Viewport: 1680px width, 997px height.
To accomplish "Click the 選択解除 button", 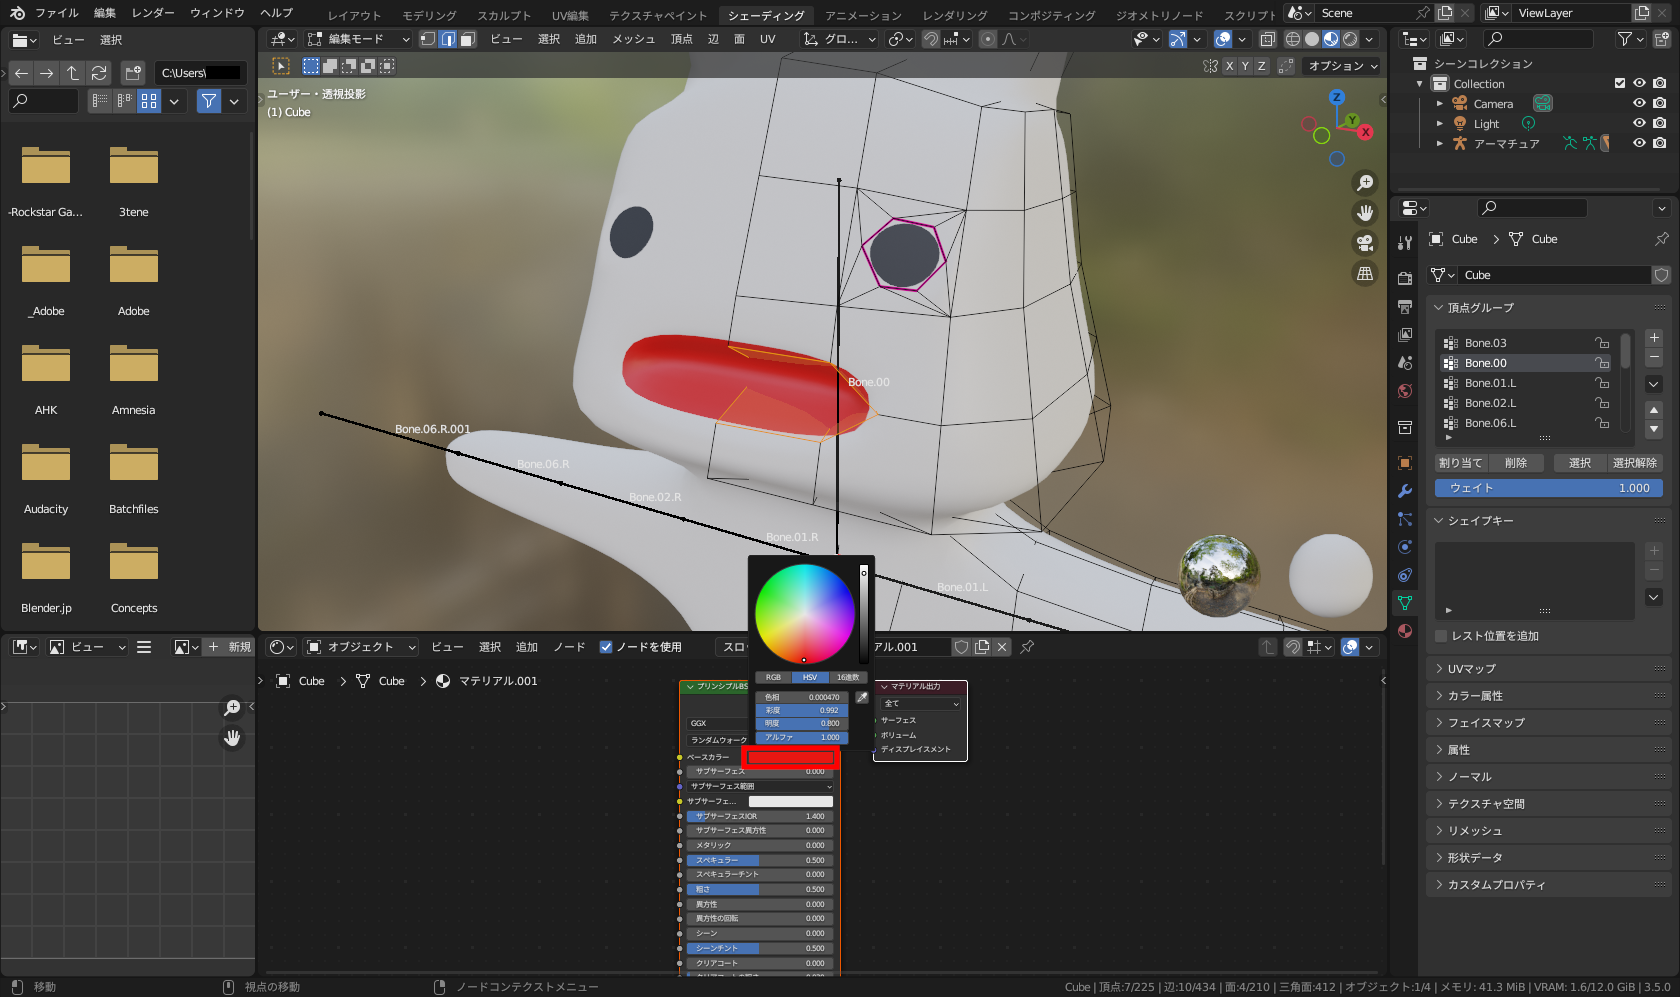I will click(1635, 463).
